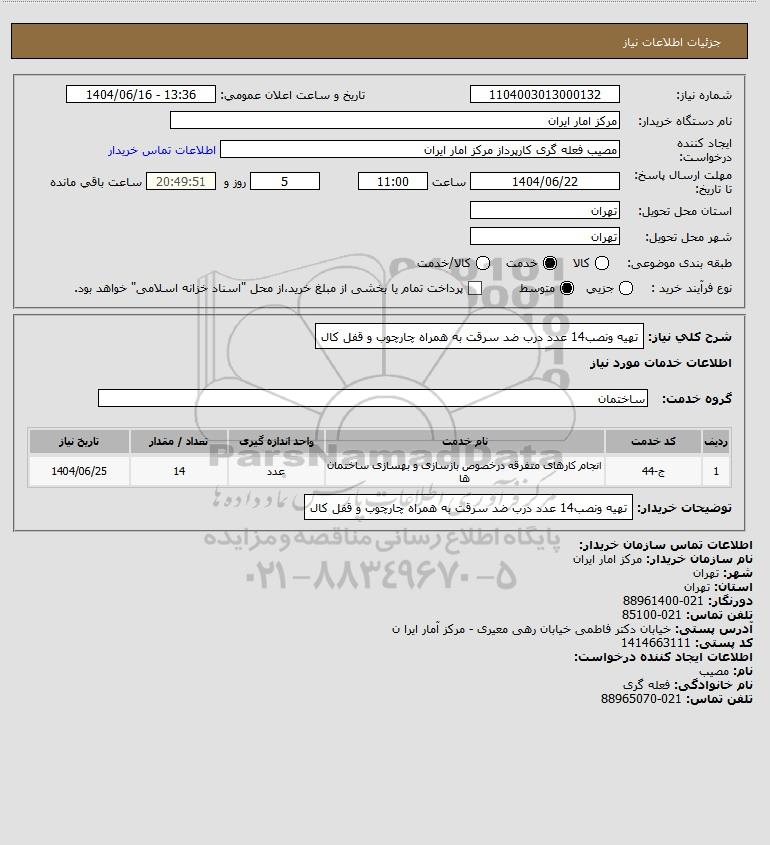Select the کالا/خدمت radio button

(483, 263)
